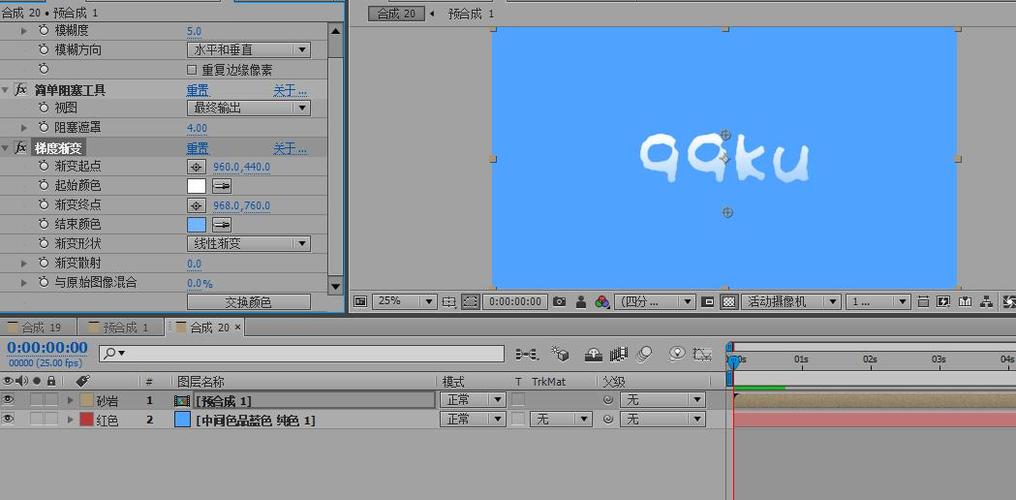Click the motion blur enable icon in timeline
1016x500 pixels.
[x=644, y=354]
